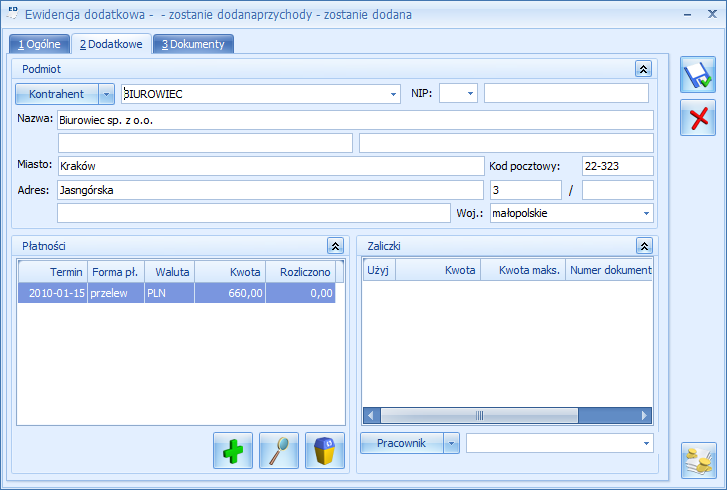Click the Forma pł. column header

[116, 272]
